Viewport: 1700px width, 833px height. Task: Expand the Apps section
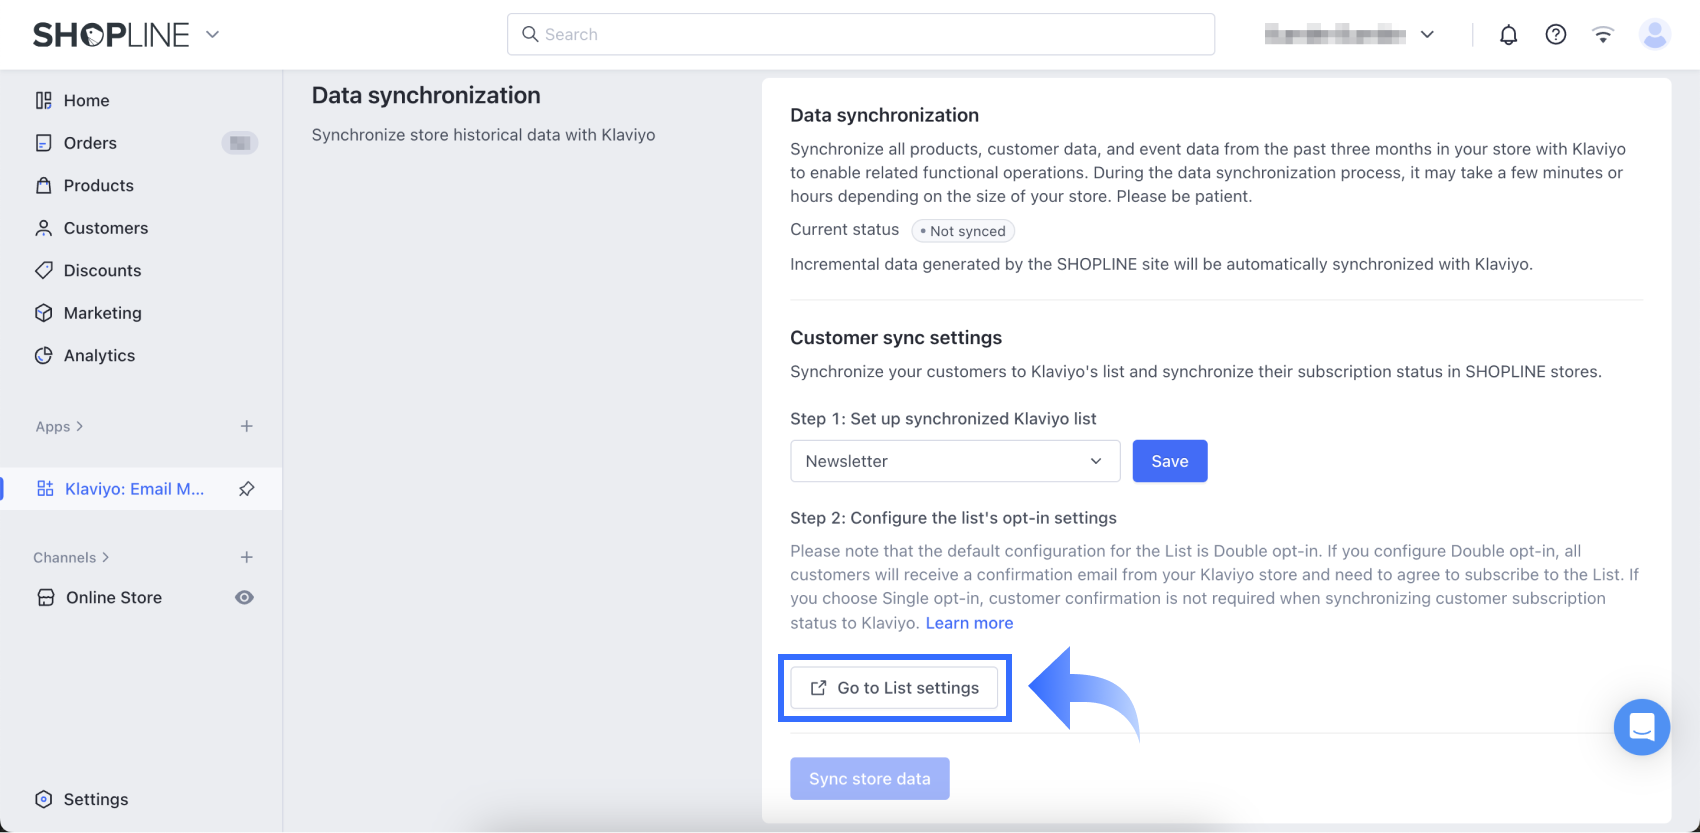click(x=59, y=427)
